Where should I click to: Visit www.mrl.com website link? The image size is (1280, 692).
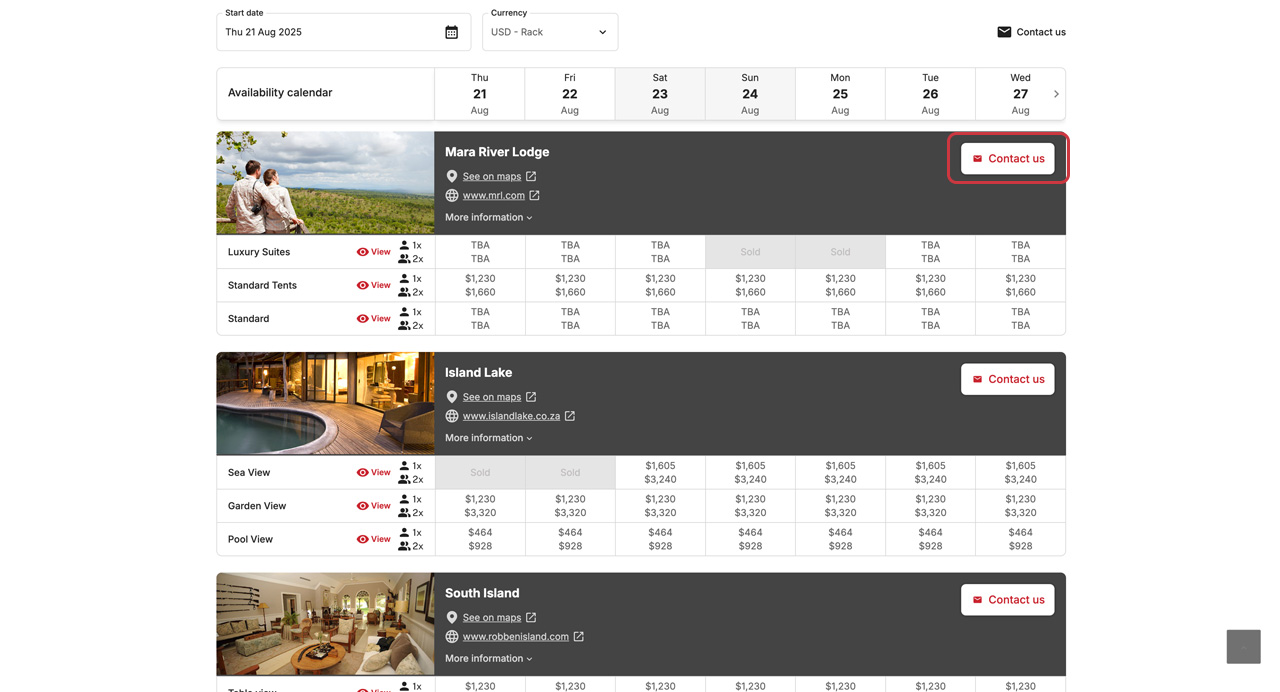pos(493,196)
